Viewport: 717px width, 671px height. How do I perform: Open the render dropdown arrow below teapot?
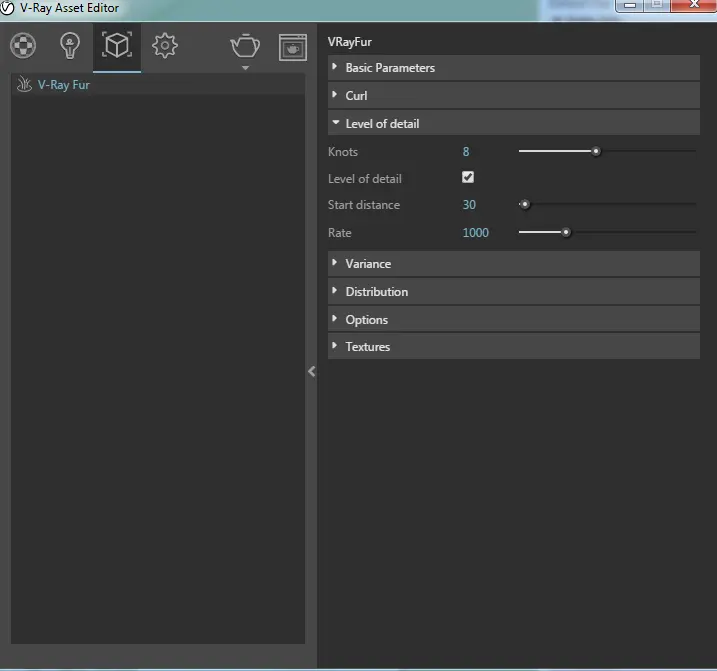[x=245, y=69]
